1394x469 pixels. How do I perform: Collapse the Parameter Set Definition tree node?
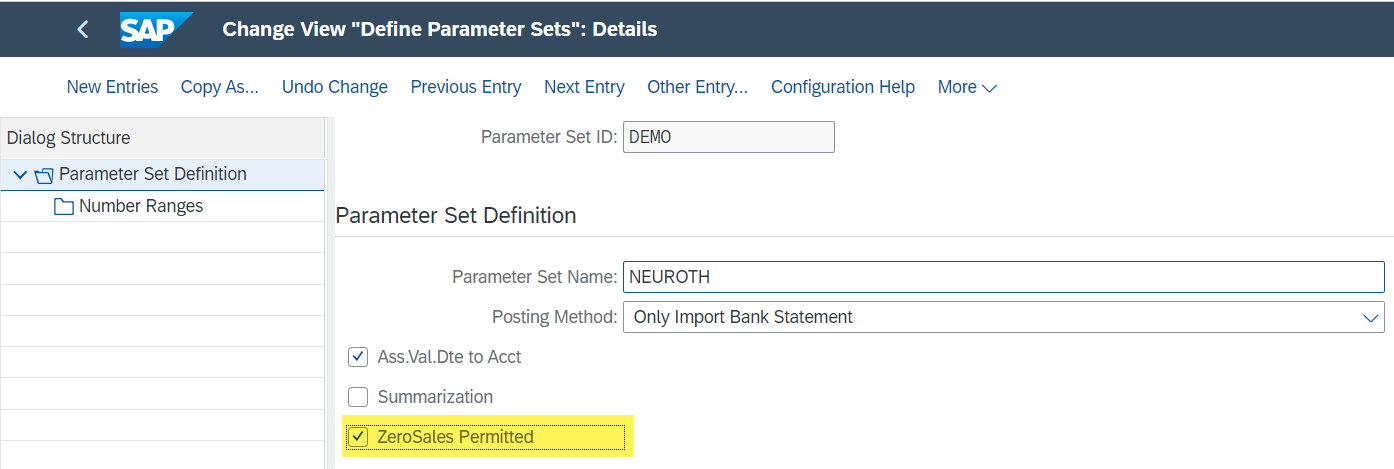click(20, 175)
